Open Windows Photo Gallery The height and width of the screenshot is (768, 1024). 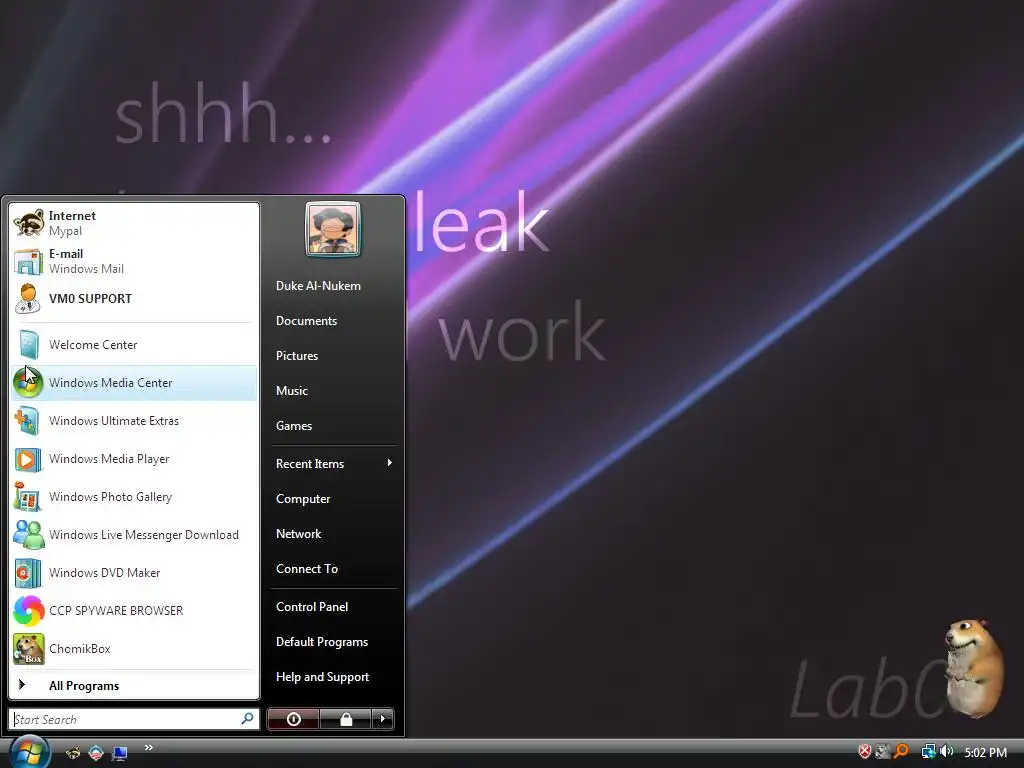(135, 497)
